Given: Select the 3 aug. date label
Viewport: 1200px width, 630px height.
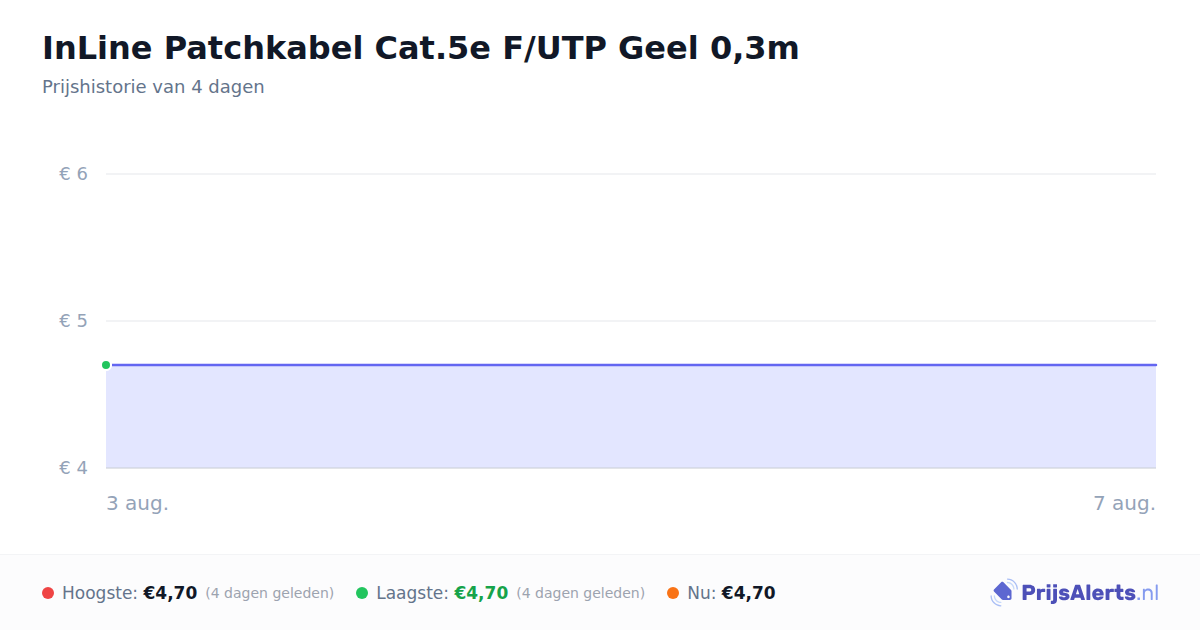Looking at the screenshot, I should pyautogui.click(x=138, y=503).
